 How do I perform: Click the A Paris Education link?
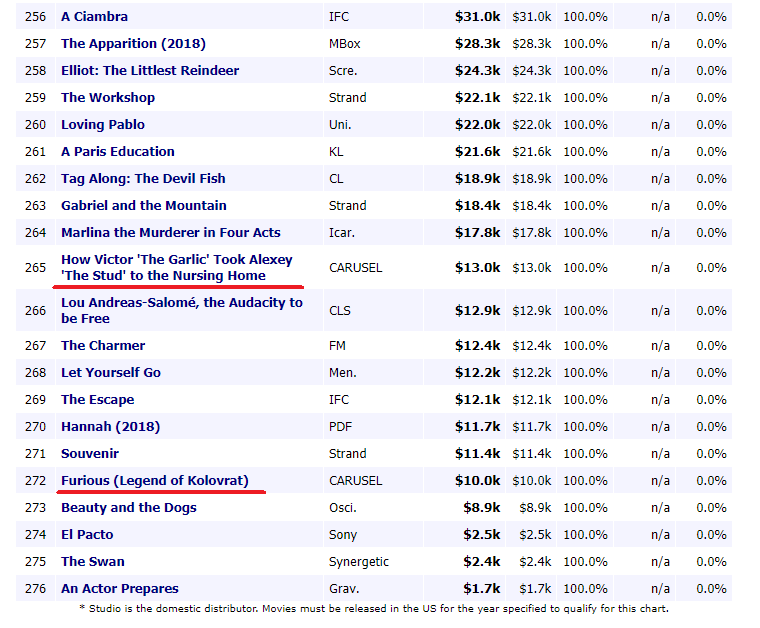[118, 152]
